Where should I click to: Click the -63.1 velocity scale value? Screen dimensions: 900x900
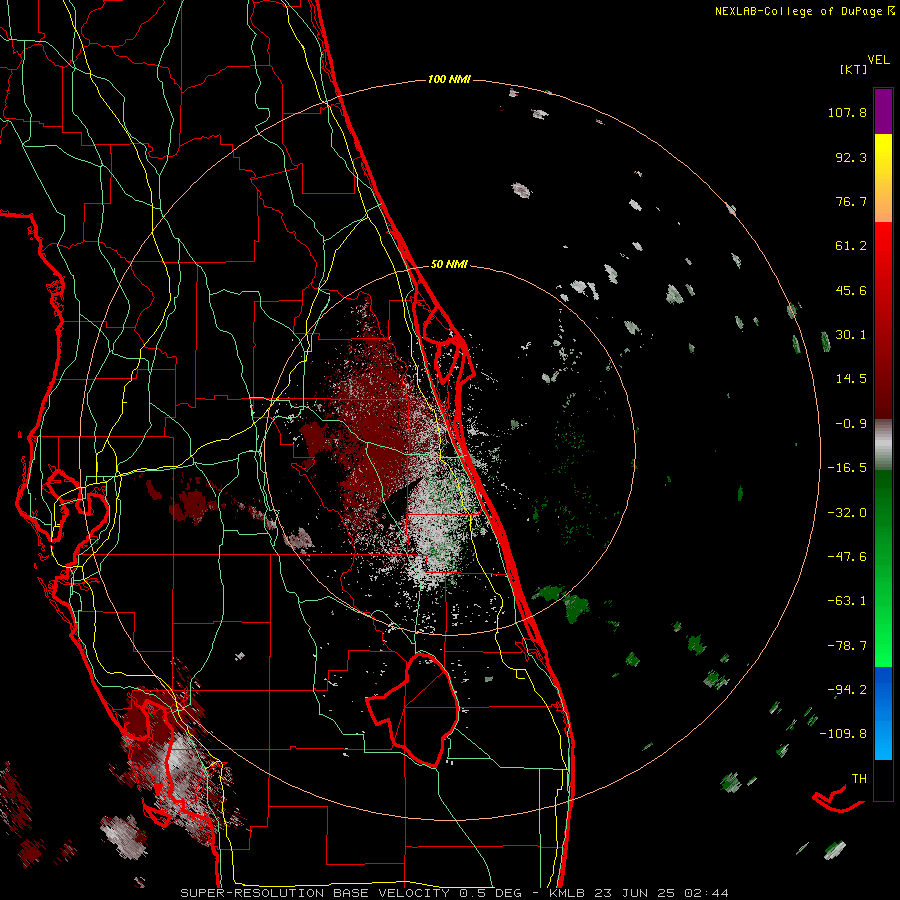[847, 601]
